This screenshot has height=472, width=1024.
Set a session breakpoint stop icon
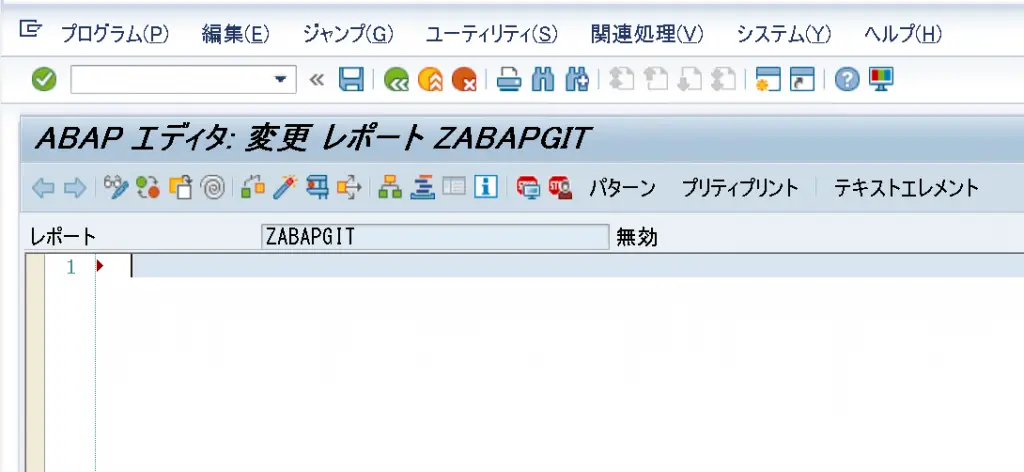click(x=528, y=188)
